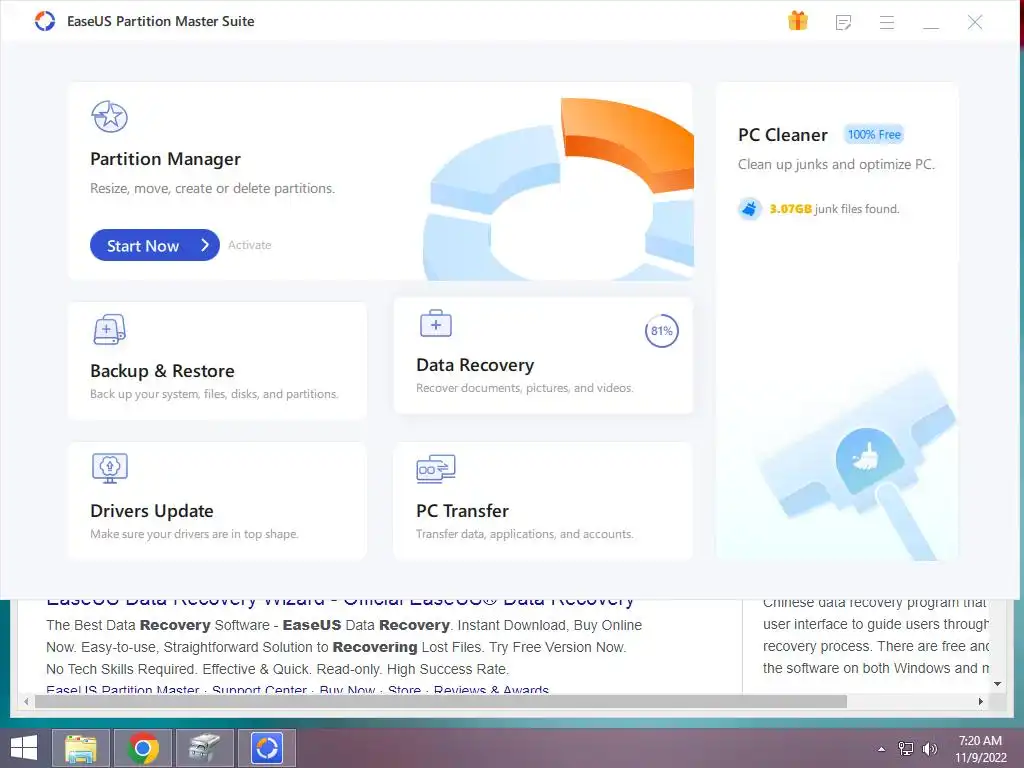The height and width of the screenshot is (768, 1024).
Task: Click the EaseUS taskbar icon
Action: click(267, 748)
